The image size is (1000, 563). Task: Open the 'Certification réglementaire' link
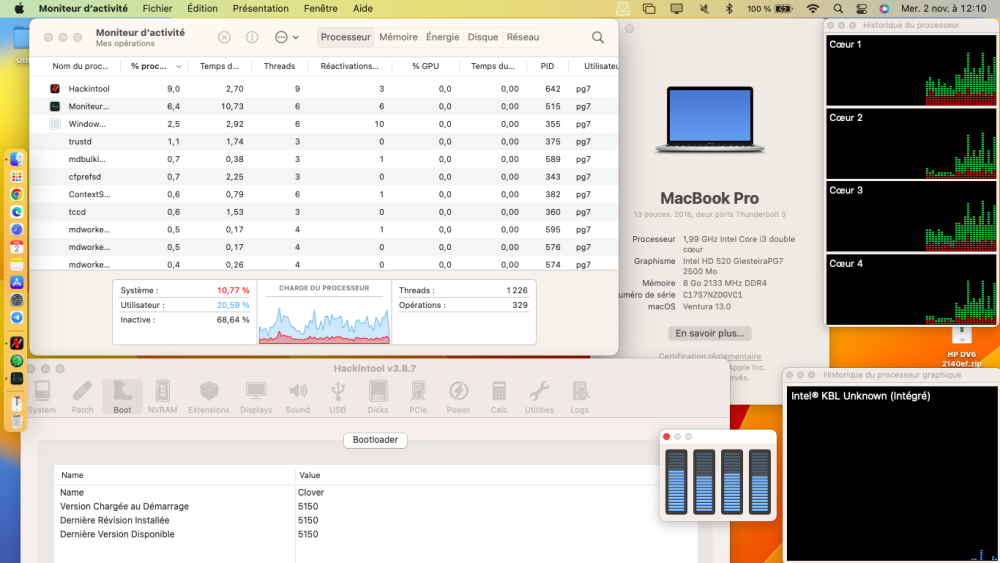pos(709,356)
